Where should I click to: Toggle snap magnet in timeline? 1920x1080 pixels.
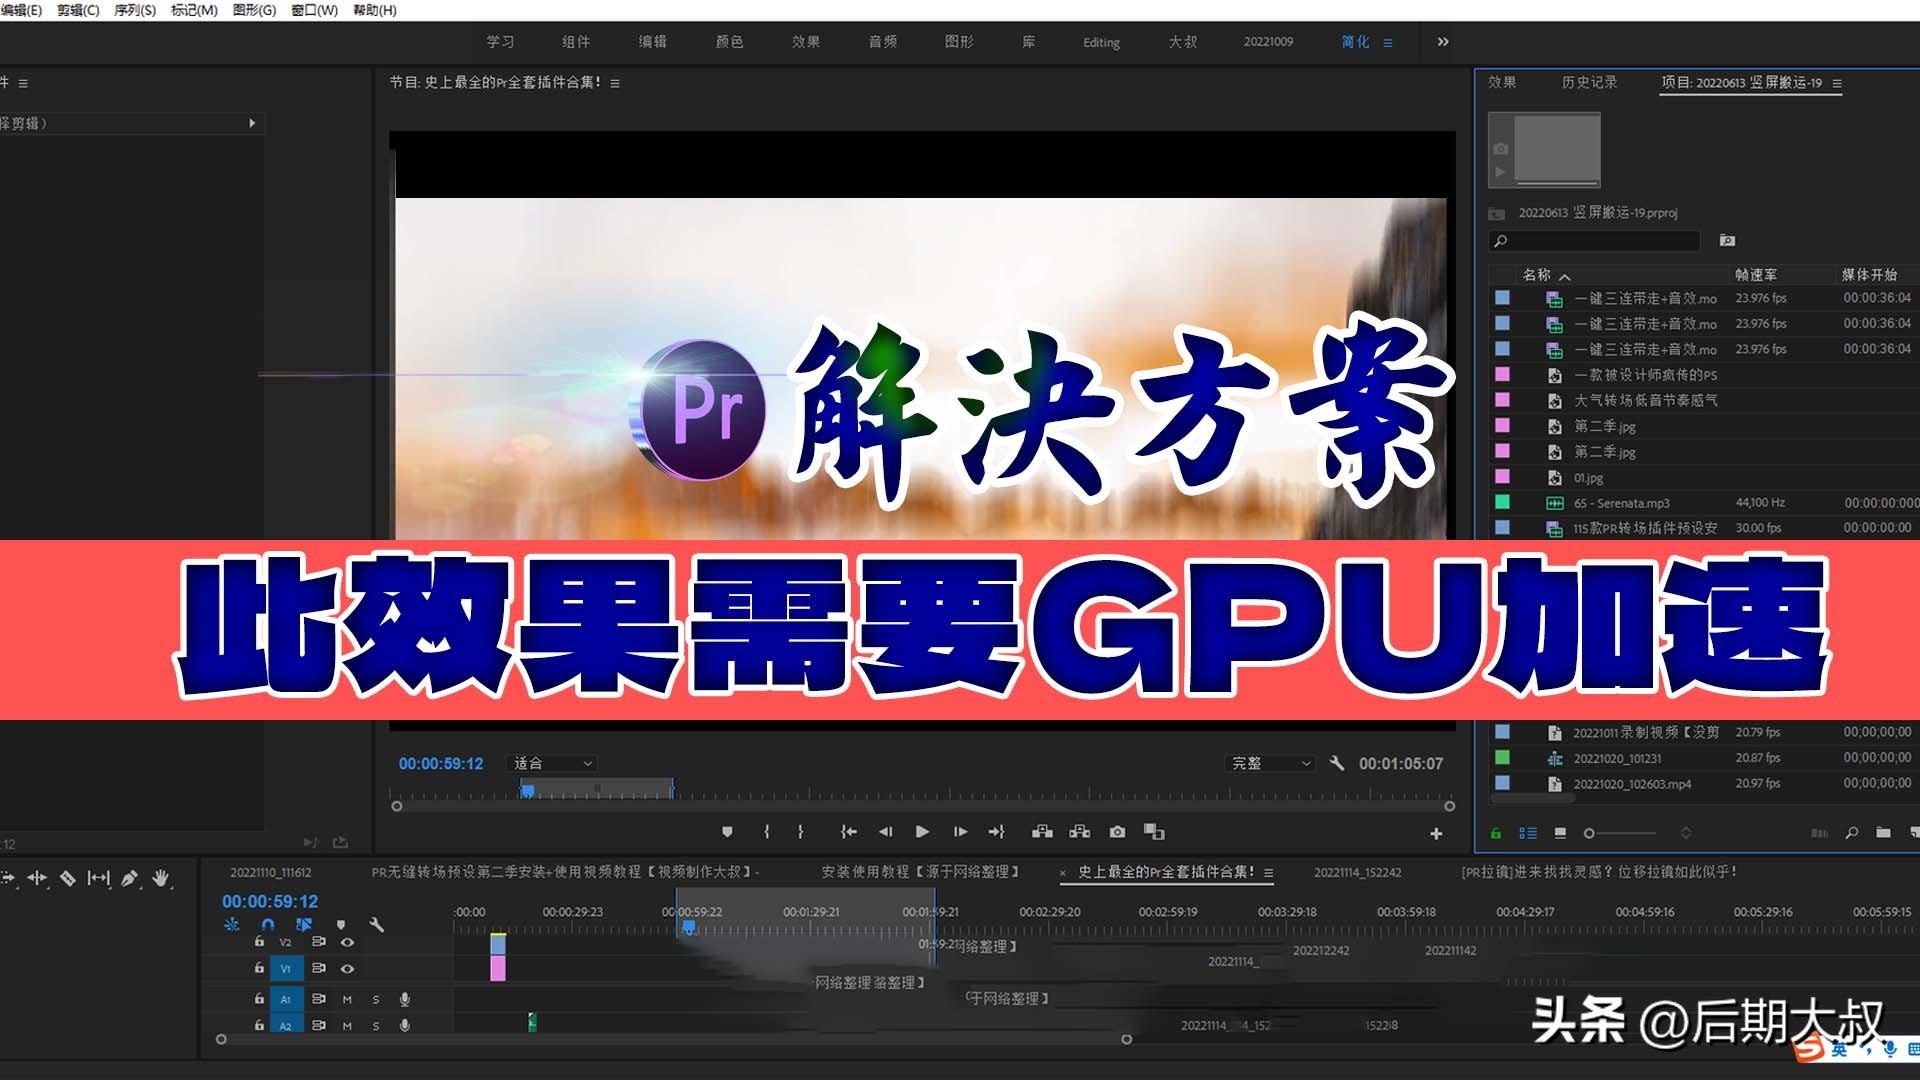pyautogui.click(x=267, y=925)
